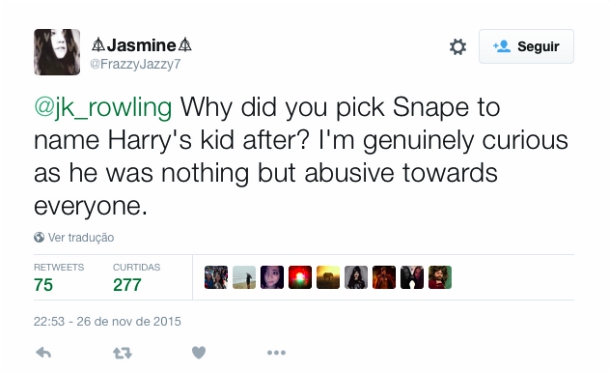Open the three-dots more options menu
The width and height of the screenshot is (610, 373).
click(x=277, y=352)
